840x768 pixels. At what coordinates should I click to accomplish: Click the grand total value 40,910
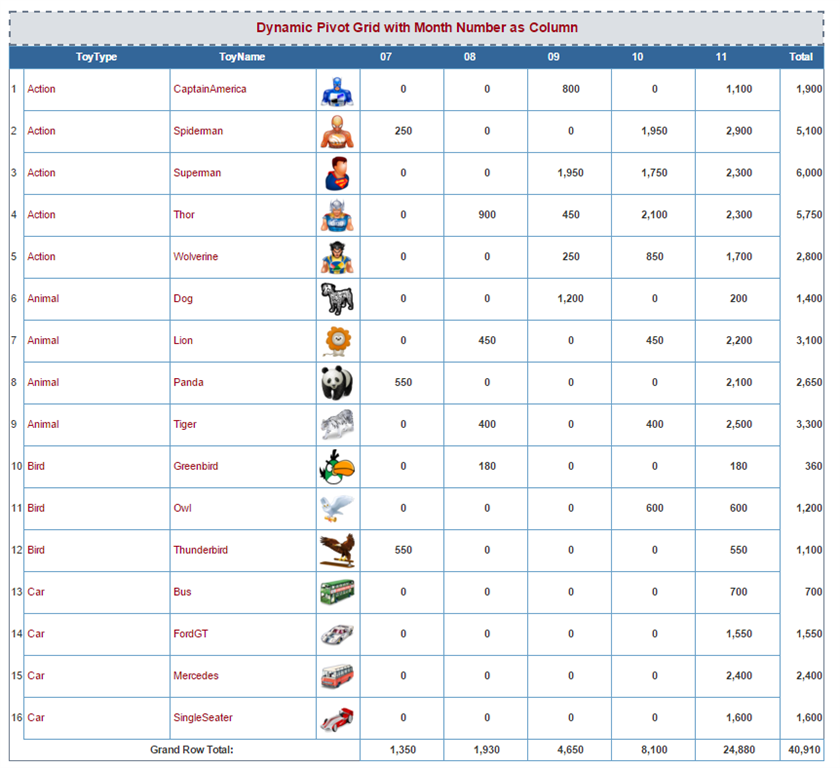click(804, 750)
